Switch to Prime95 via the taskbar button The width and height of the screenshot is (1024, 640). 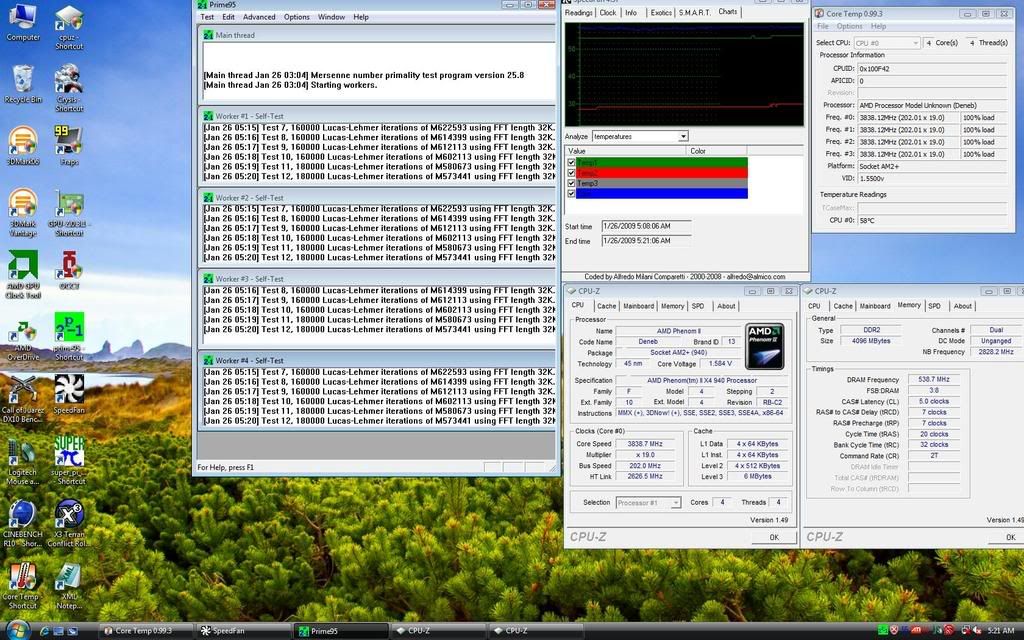coord(341,631)
